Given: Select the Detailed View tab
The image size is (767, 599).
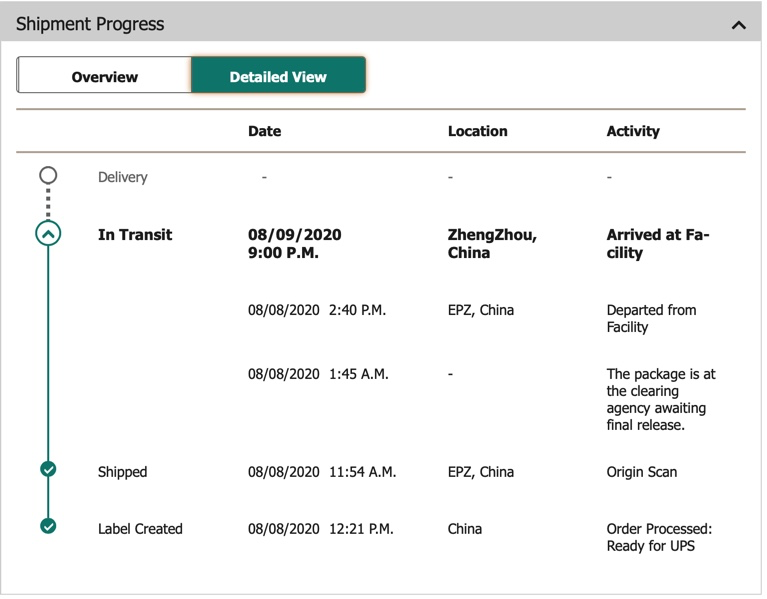Looking at the screenshot, I should [278, 76].
